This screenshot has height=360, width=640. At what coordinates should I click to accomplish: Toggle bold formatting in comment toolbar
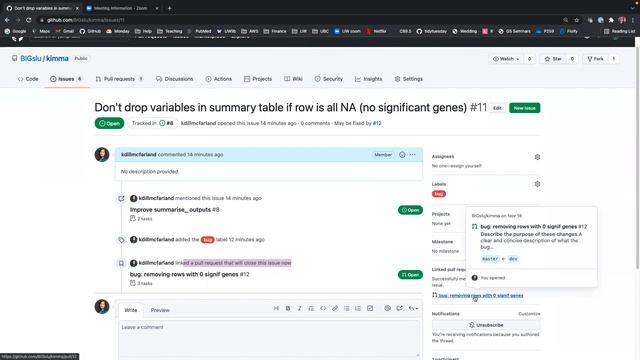pyautogui.click(x=288, y=308)
